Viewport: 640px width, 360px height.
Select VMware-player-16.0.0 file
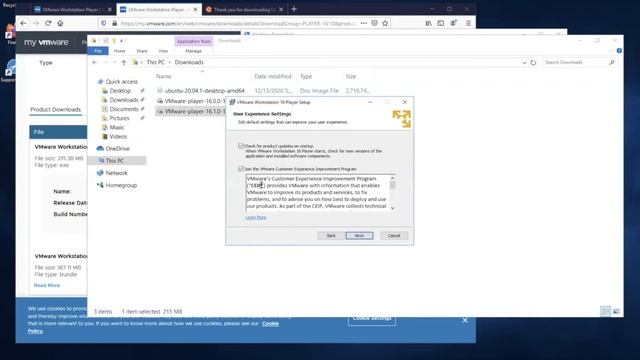tap(191, 101)
